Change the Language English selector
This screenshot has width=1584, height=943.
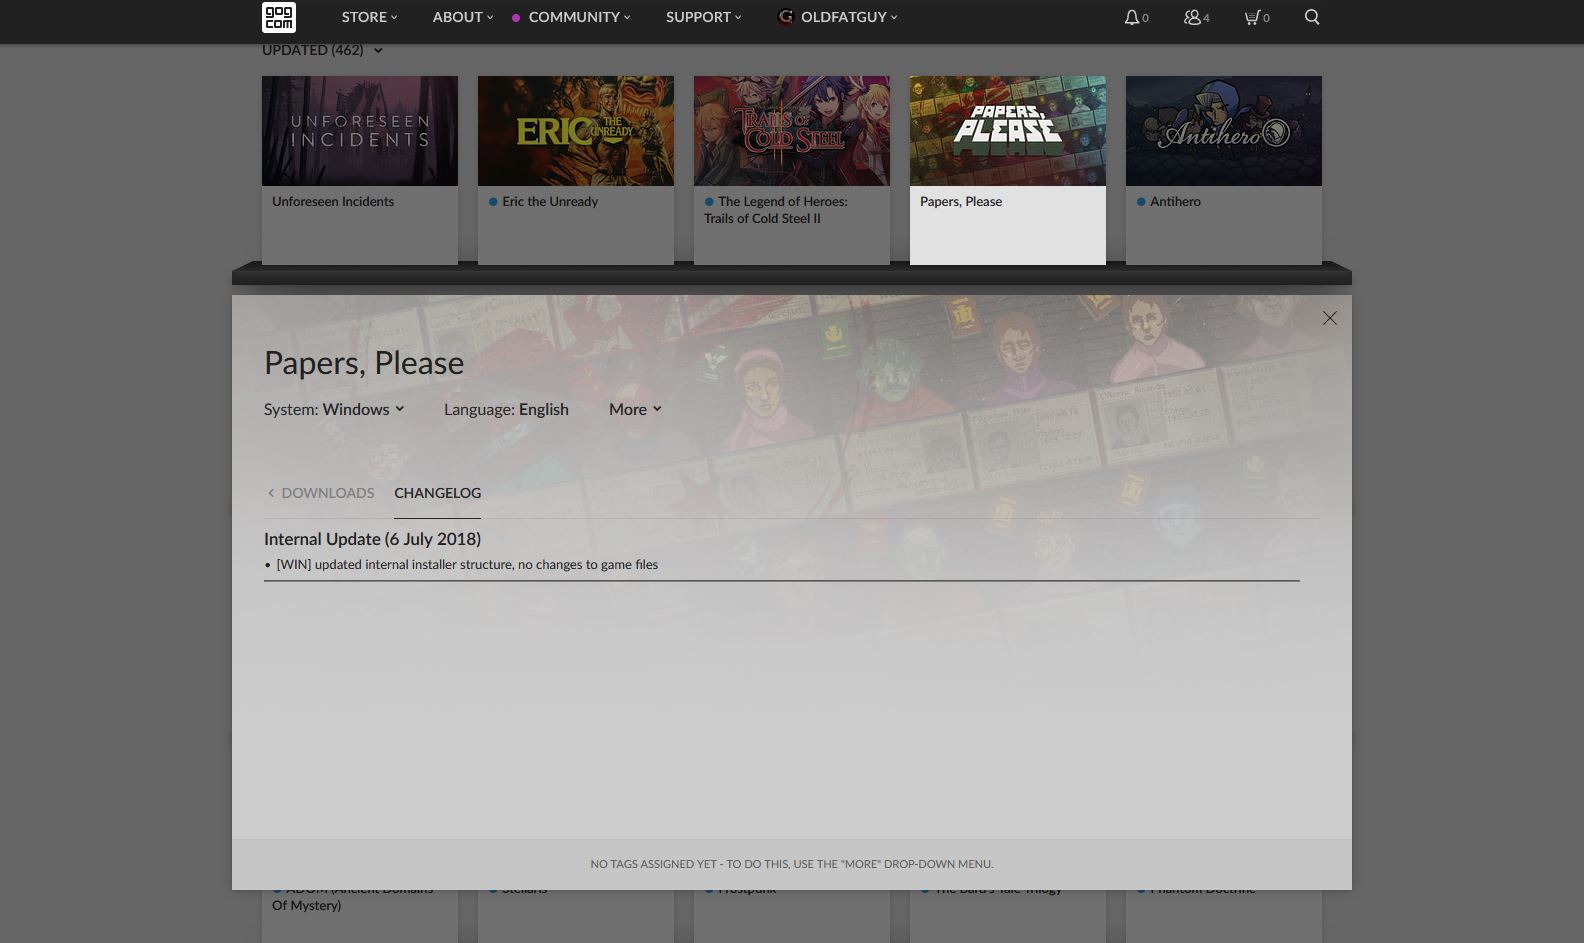506,409
